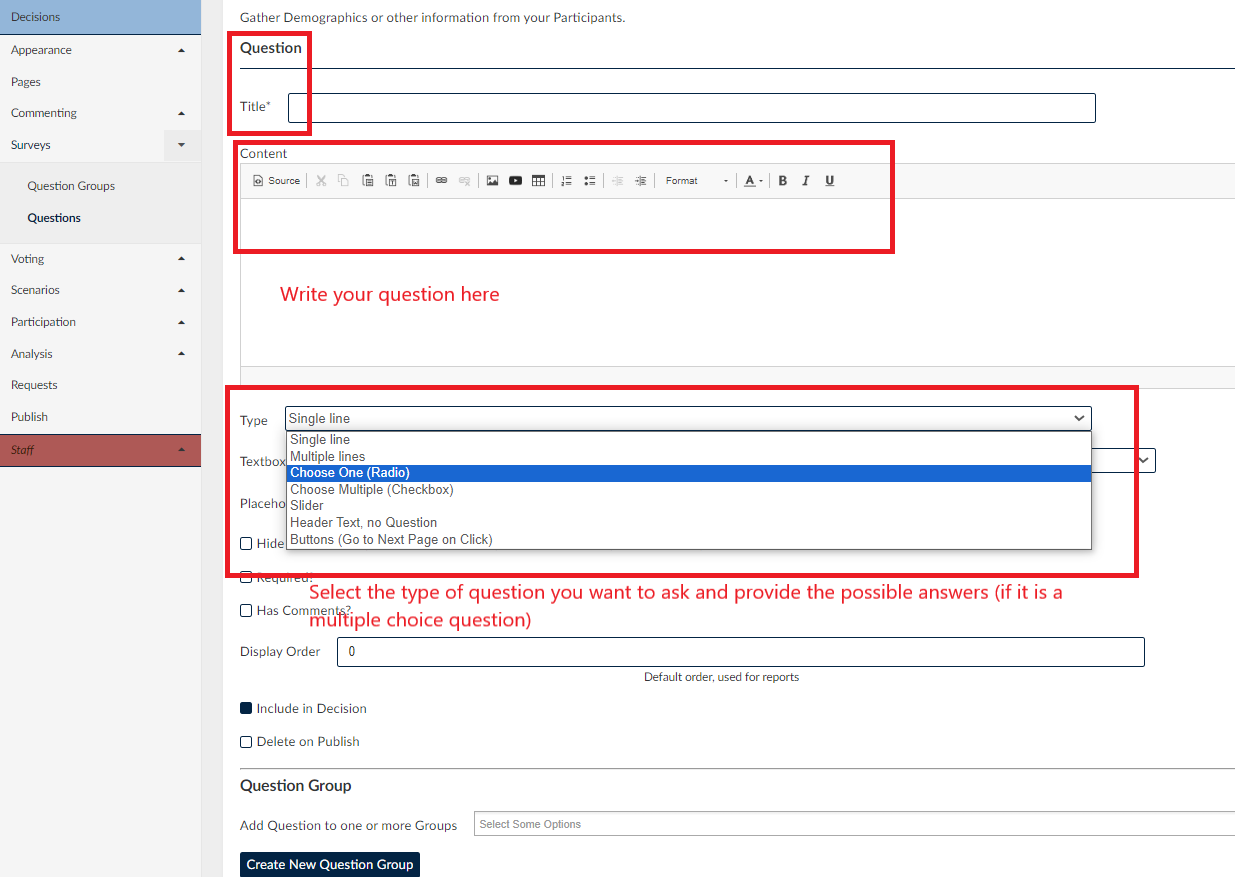The height and width of the screenshot is (877, 1235).
Task: Click the Paste as plain text icon
Action: coord(390,181)
